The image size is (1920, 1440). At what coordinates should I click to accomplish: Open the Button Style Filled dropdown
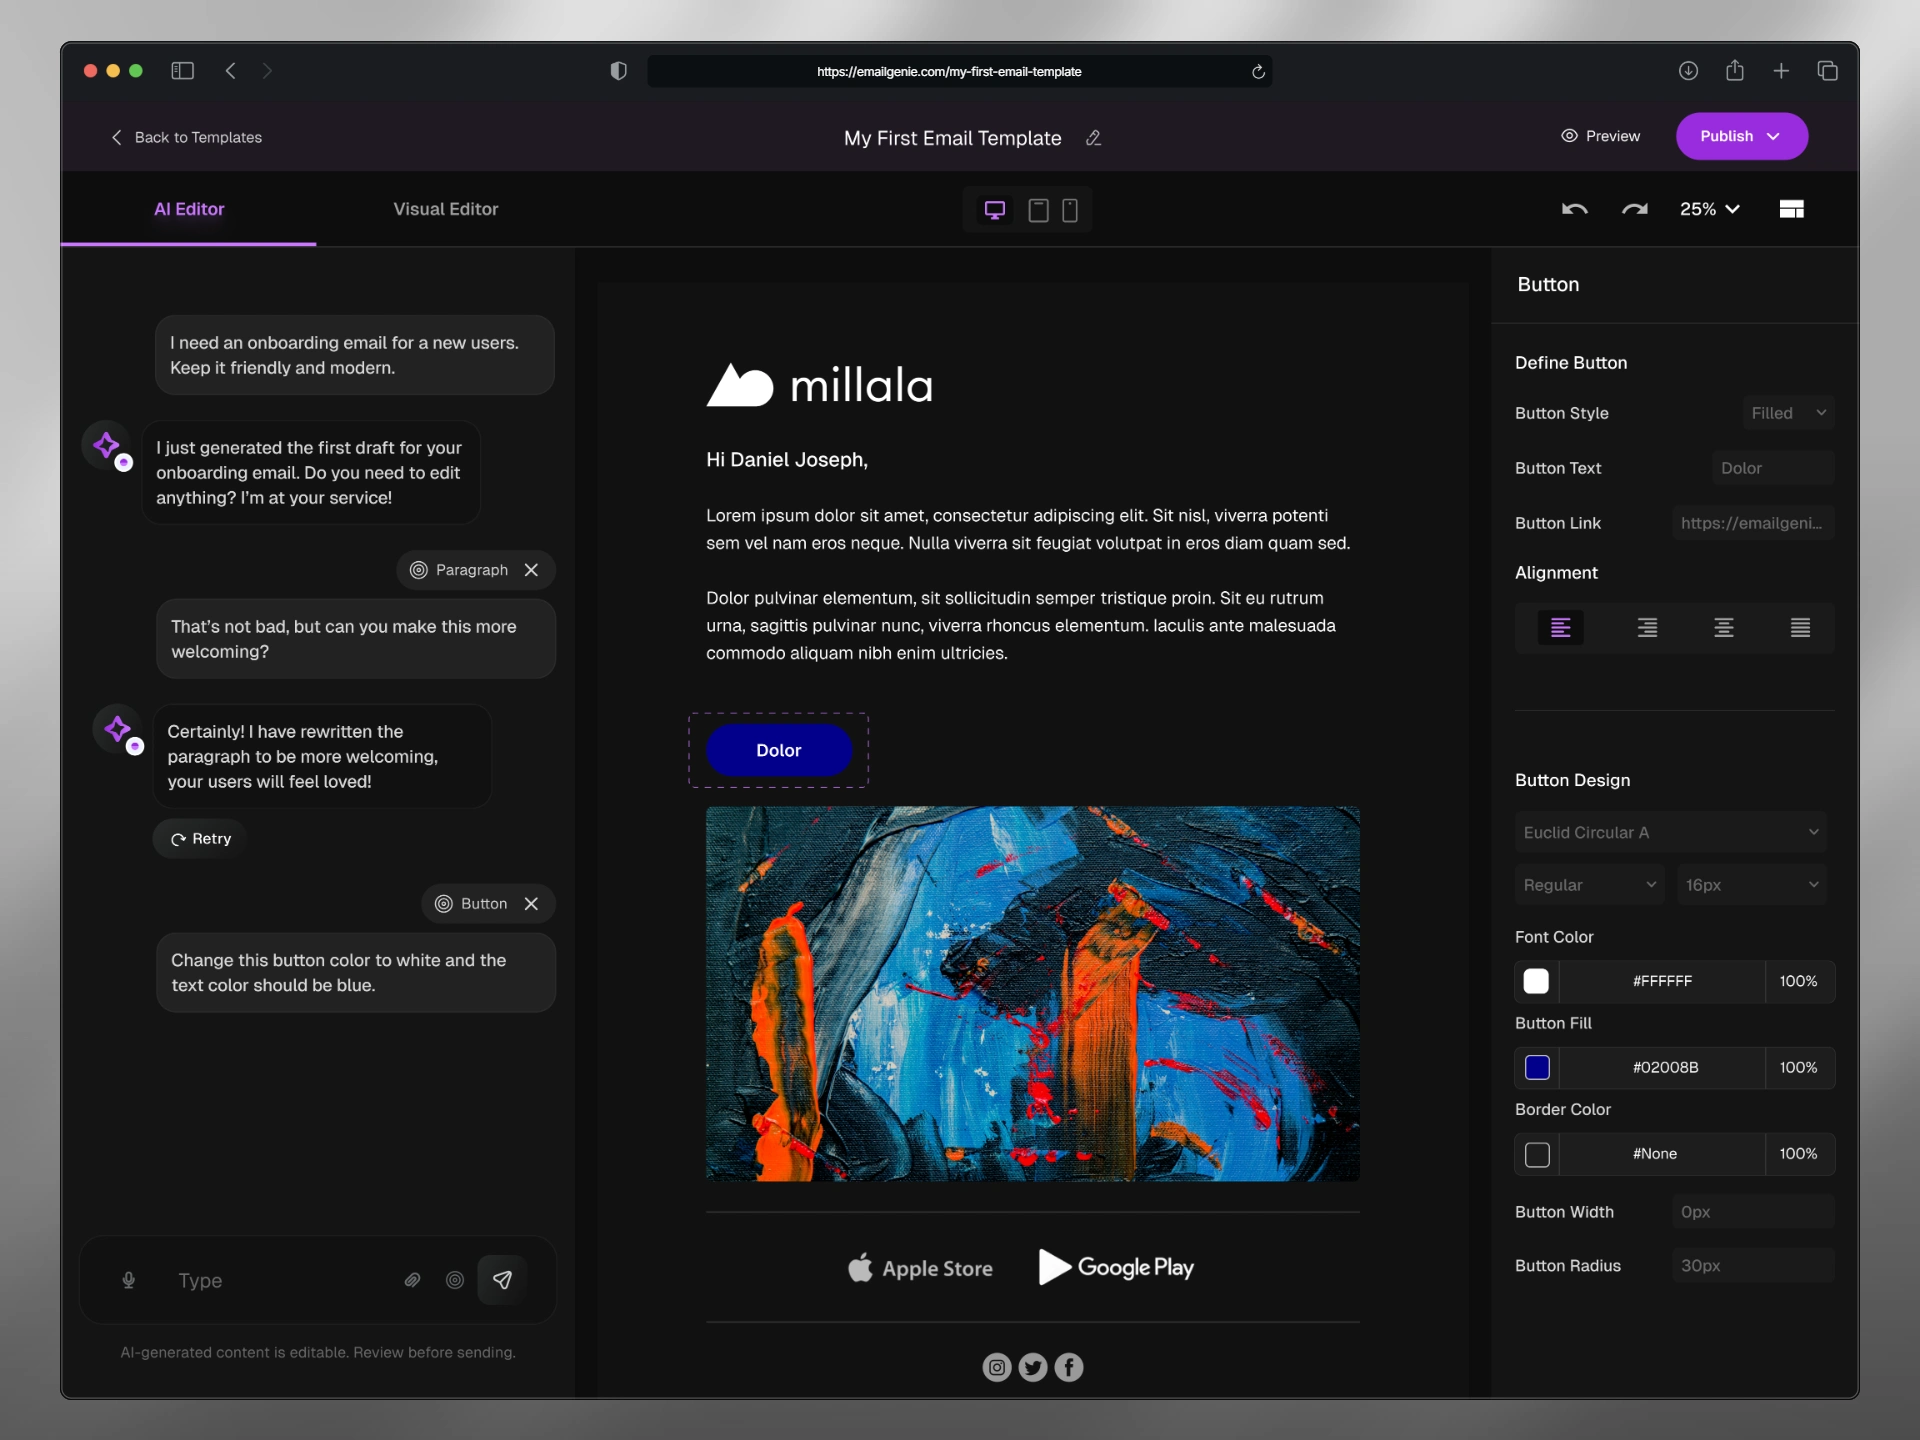click(1788, 413)
